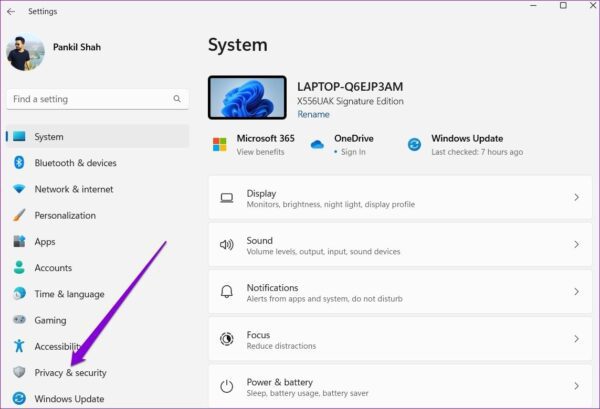The height and width of the screenshot is (409, 600).
Task: Select the Personalization paintbrush icon
Action: coord(19,215)
